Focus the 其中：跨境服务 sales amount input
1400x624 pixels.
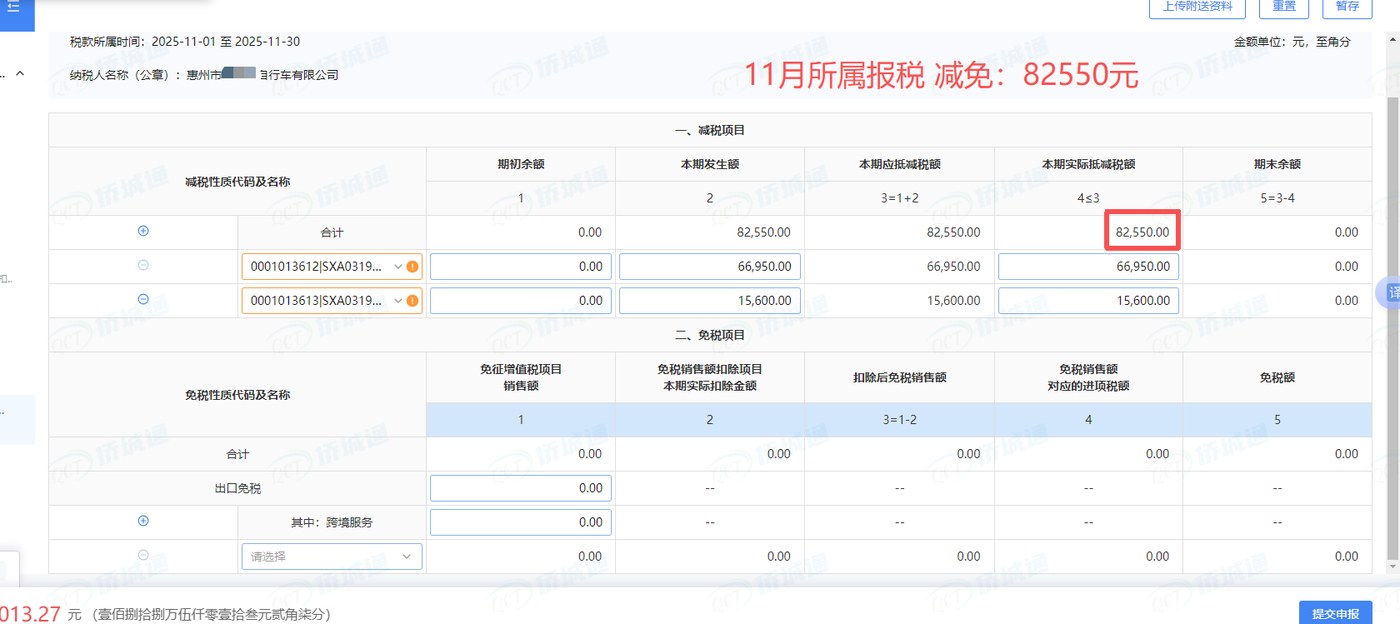tap(520, 522)
